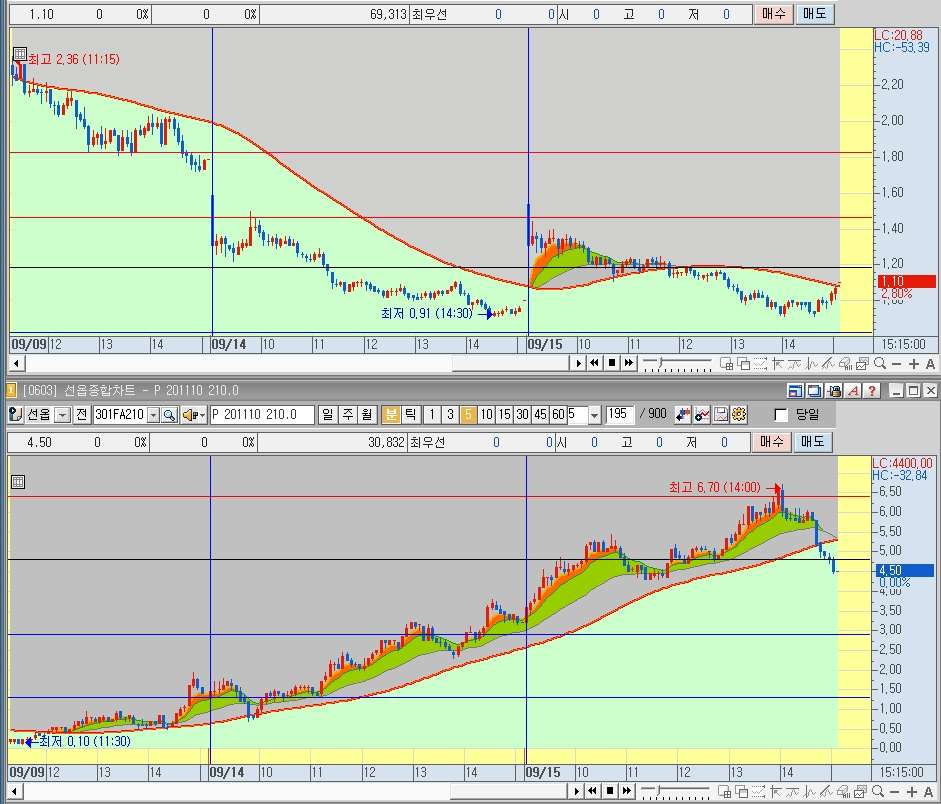Open chart settings gear icon
This screenshot has height=804, width=941.
[739, 415]
